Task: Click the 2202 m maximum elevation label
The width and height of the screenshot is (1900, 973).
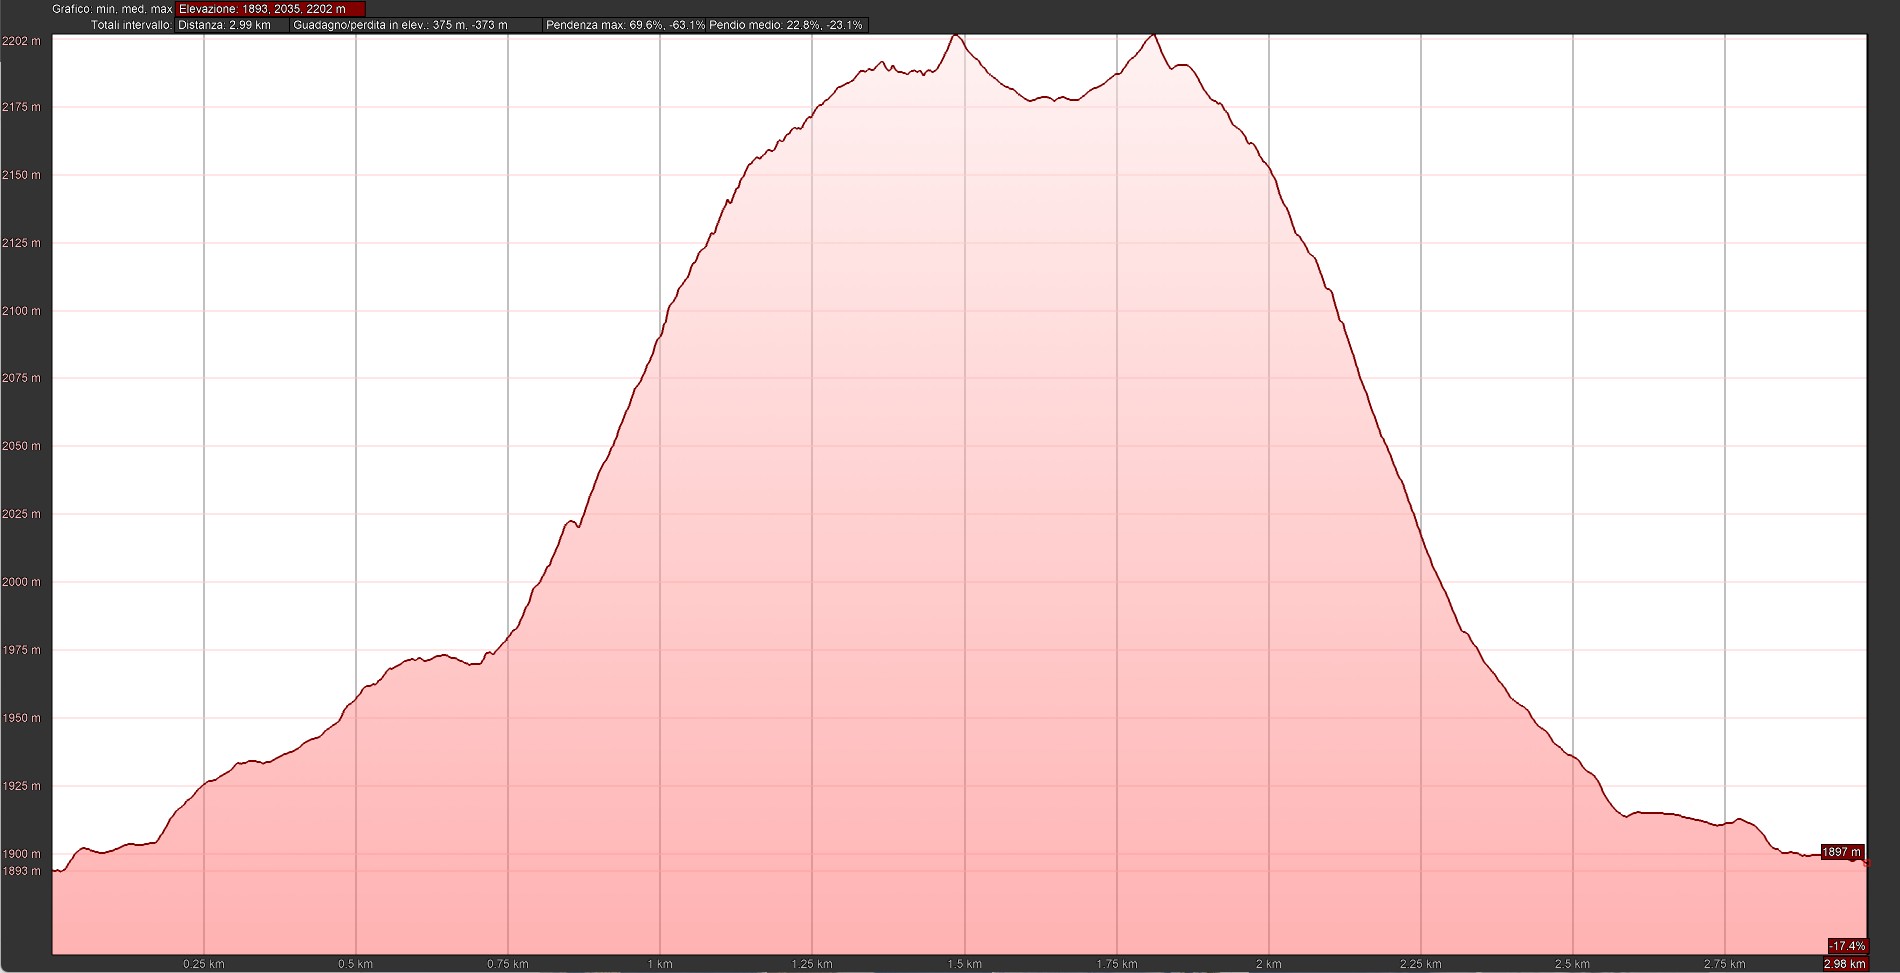Action: click(21, 41)
